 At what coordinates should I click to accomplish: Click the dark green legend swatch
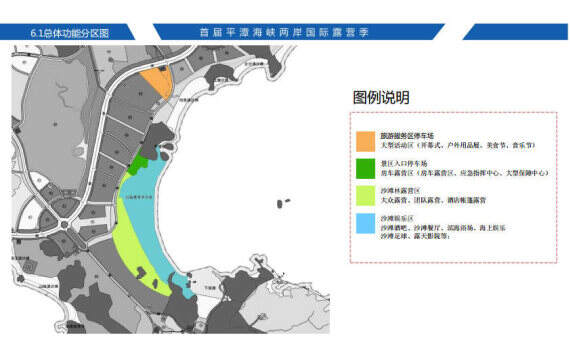click(365, 169)
